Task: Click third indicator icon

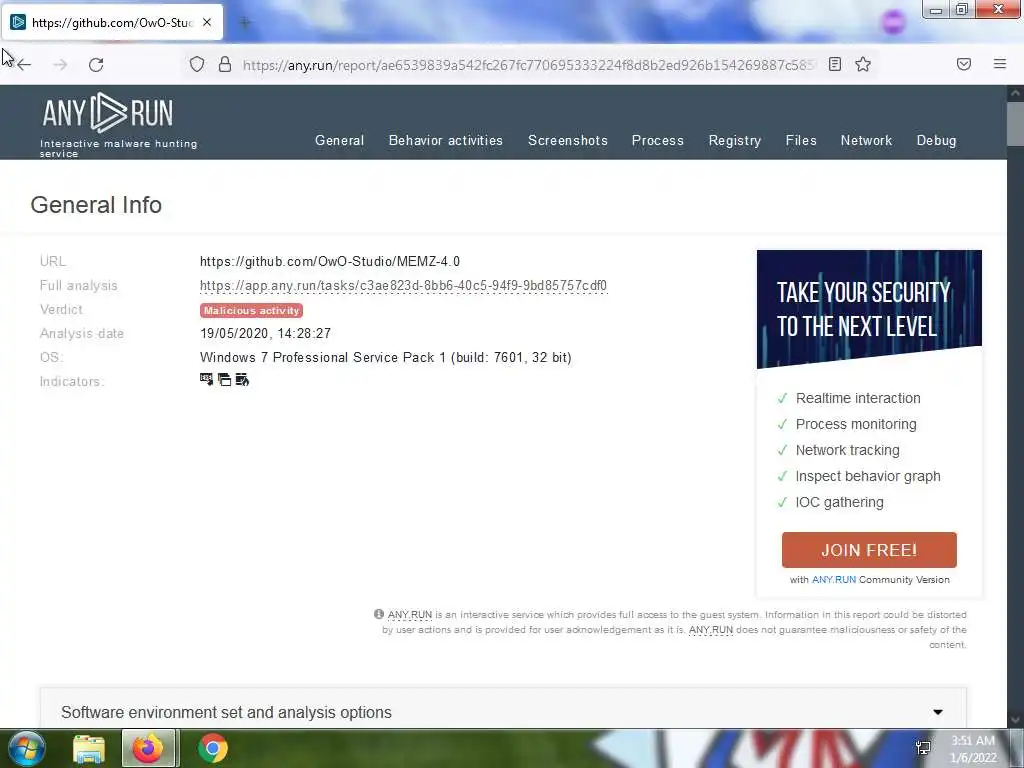Action: [x=242, y=379]
